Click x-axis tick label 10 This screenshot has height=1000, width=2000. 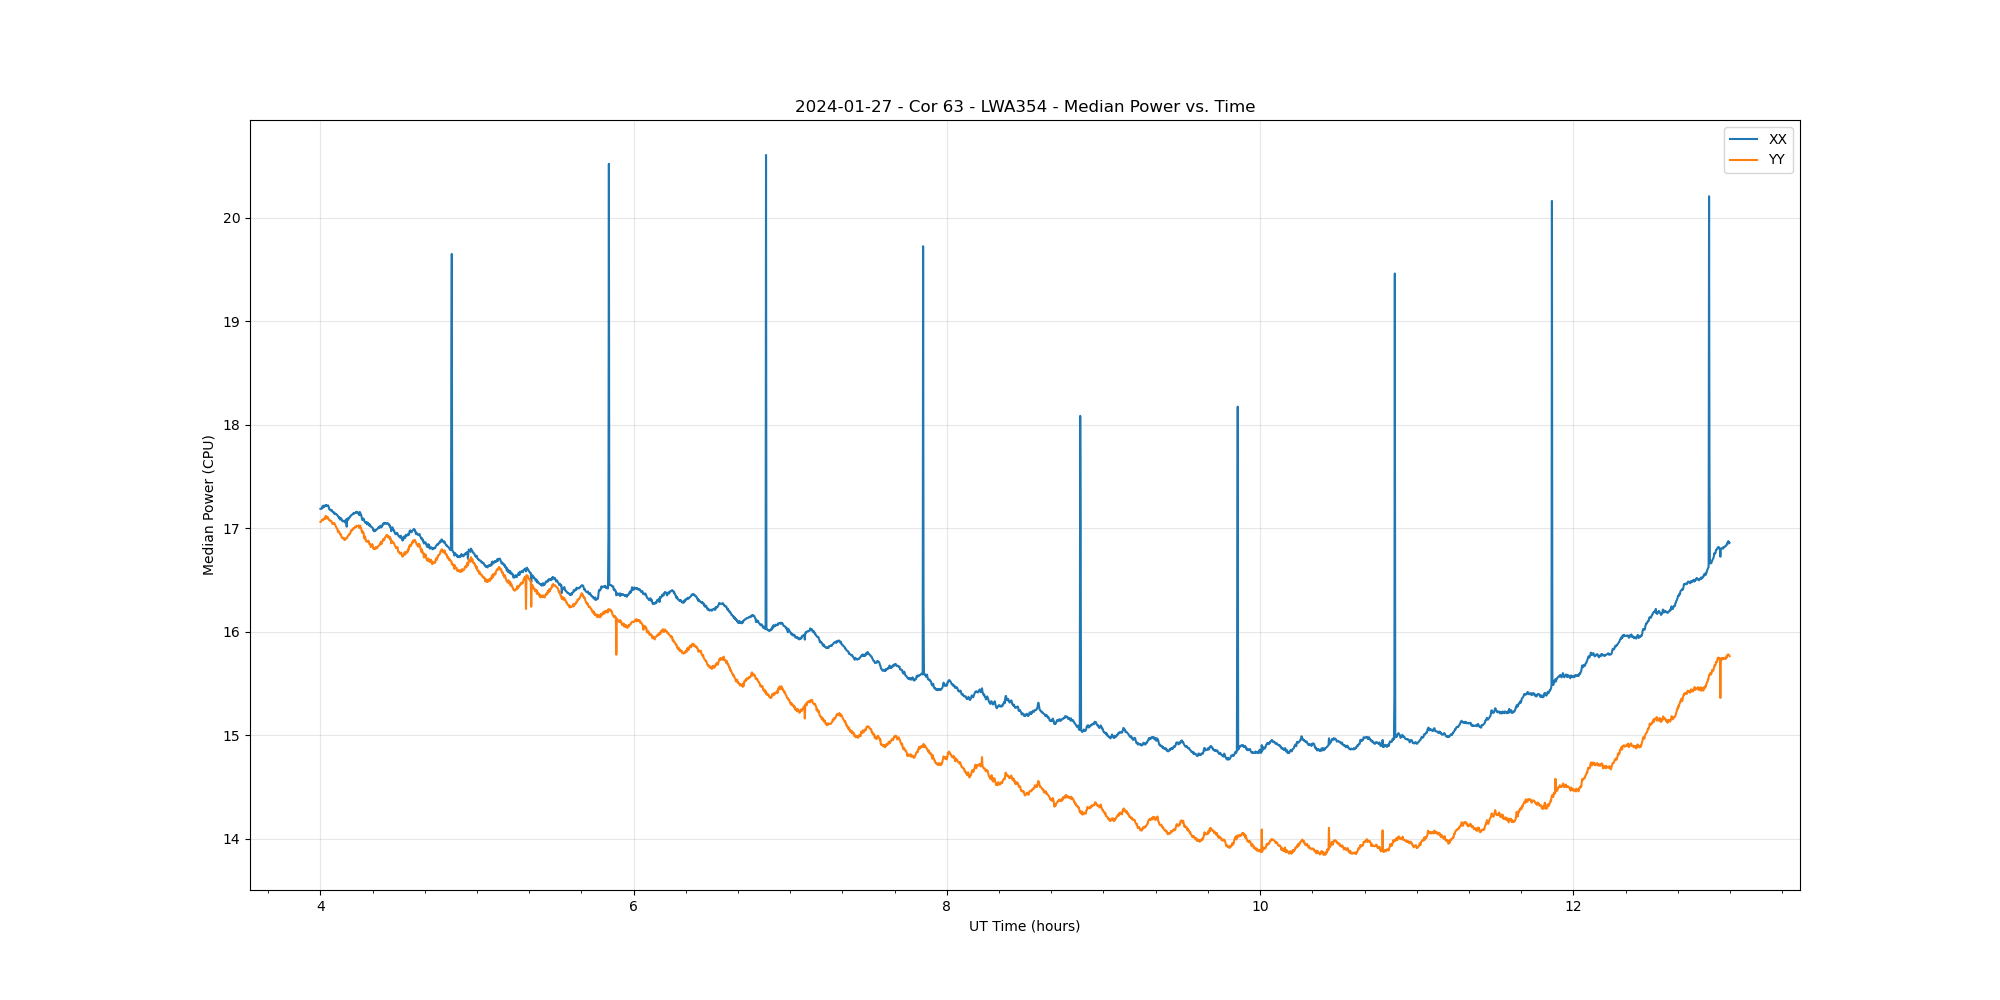click(1260, 907)
